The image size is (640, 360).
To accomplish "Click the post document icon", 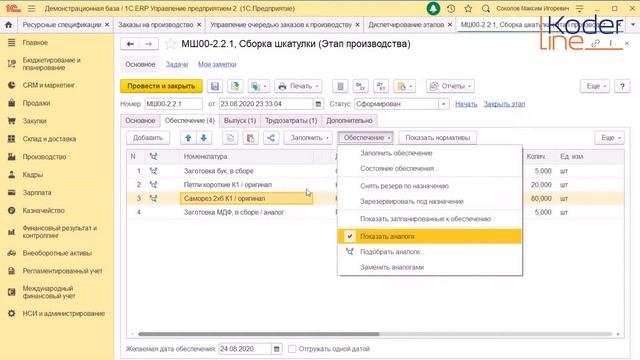I will (x=236, y=86).
